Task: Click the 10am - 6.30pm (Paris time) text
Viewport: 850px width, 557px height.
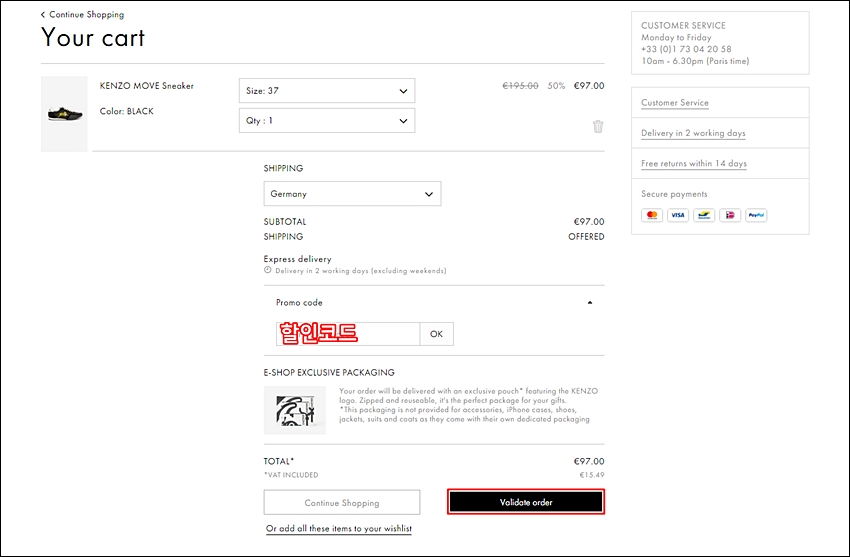Action: (695, 61)
